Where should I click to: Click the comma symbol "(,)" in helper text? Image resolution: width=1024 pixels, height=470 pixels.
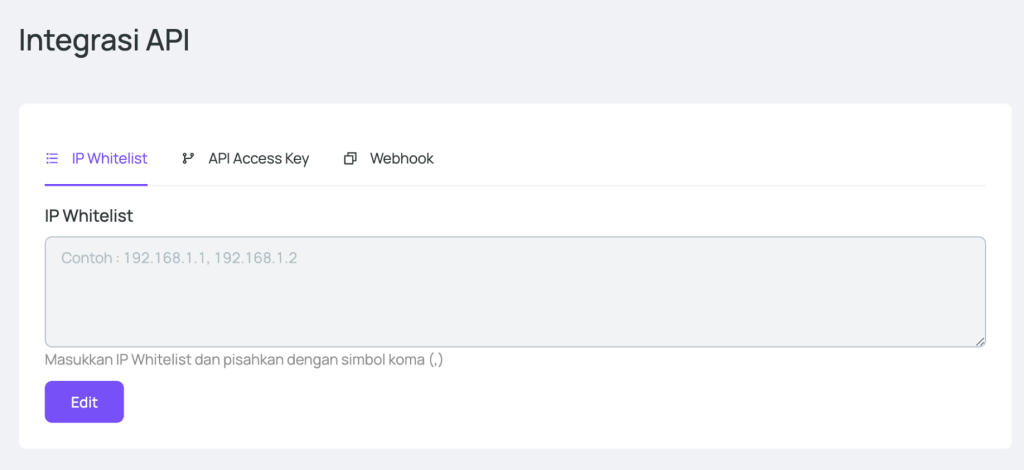click(435, 360)
